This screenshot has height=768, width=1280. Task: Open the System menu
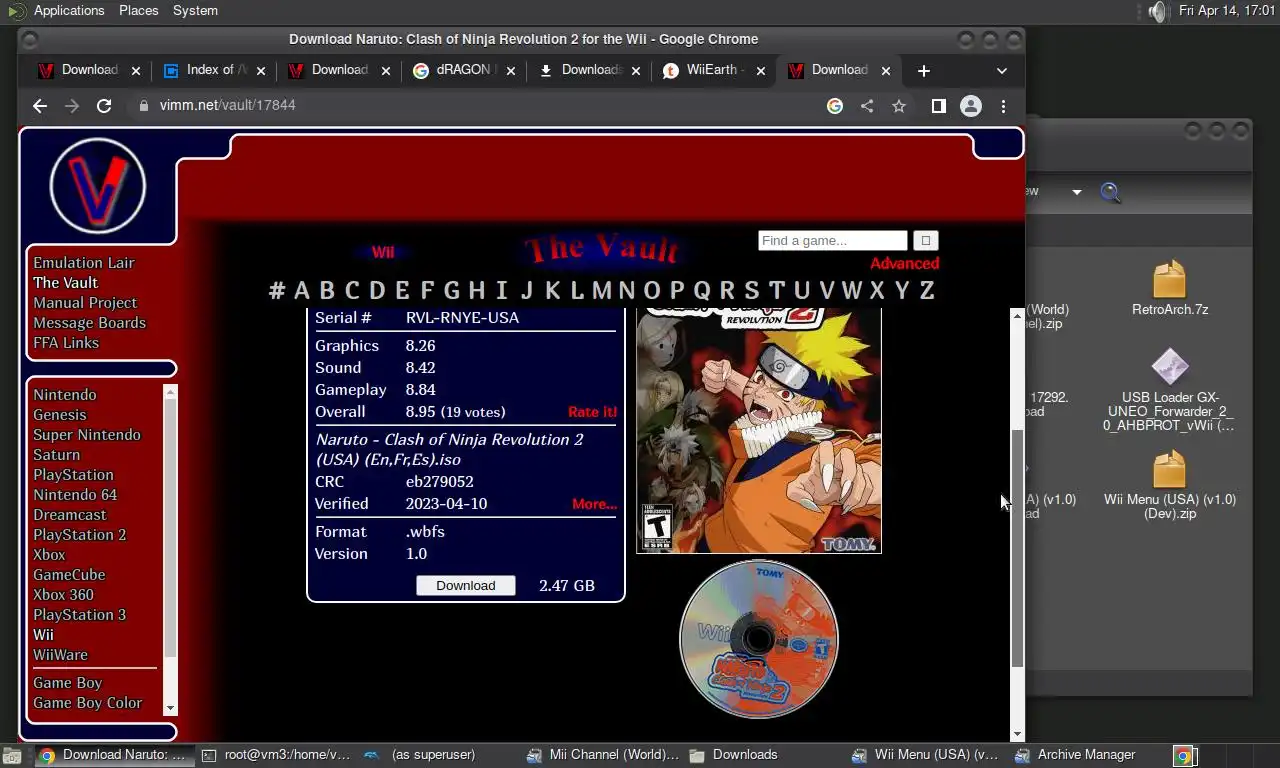click(195, 11)
